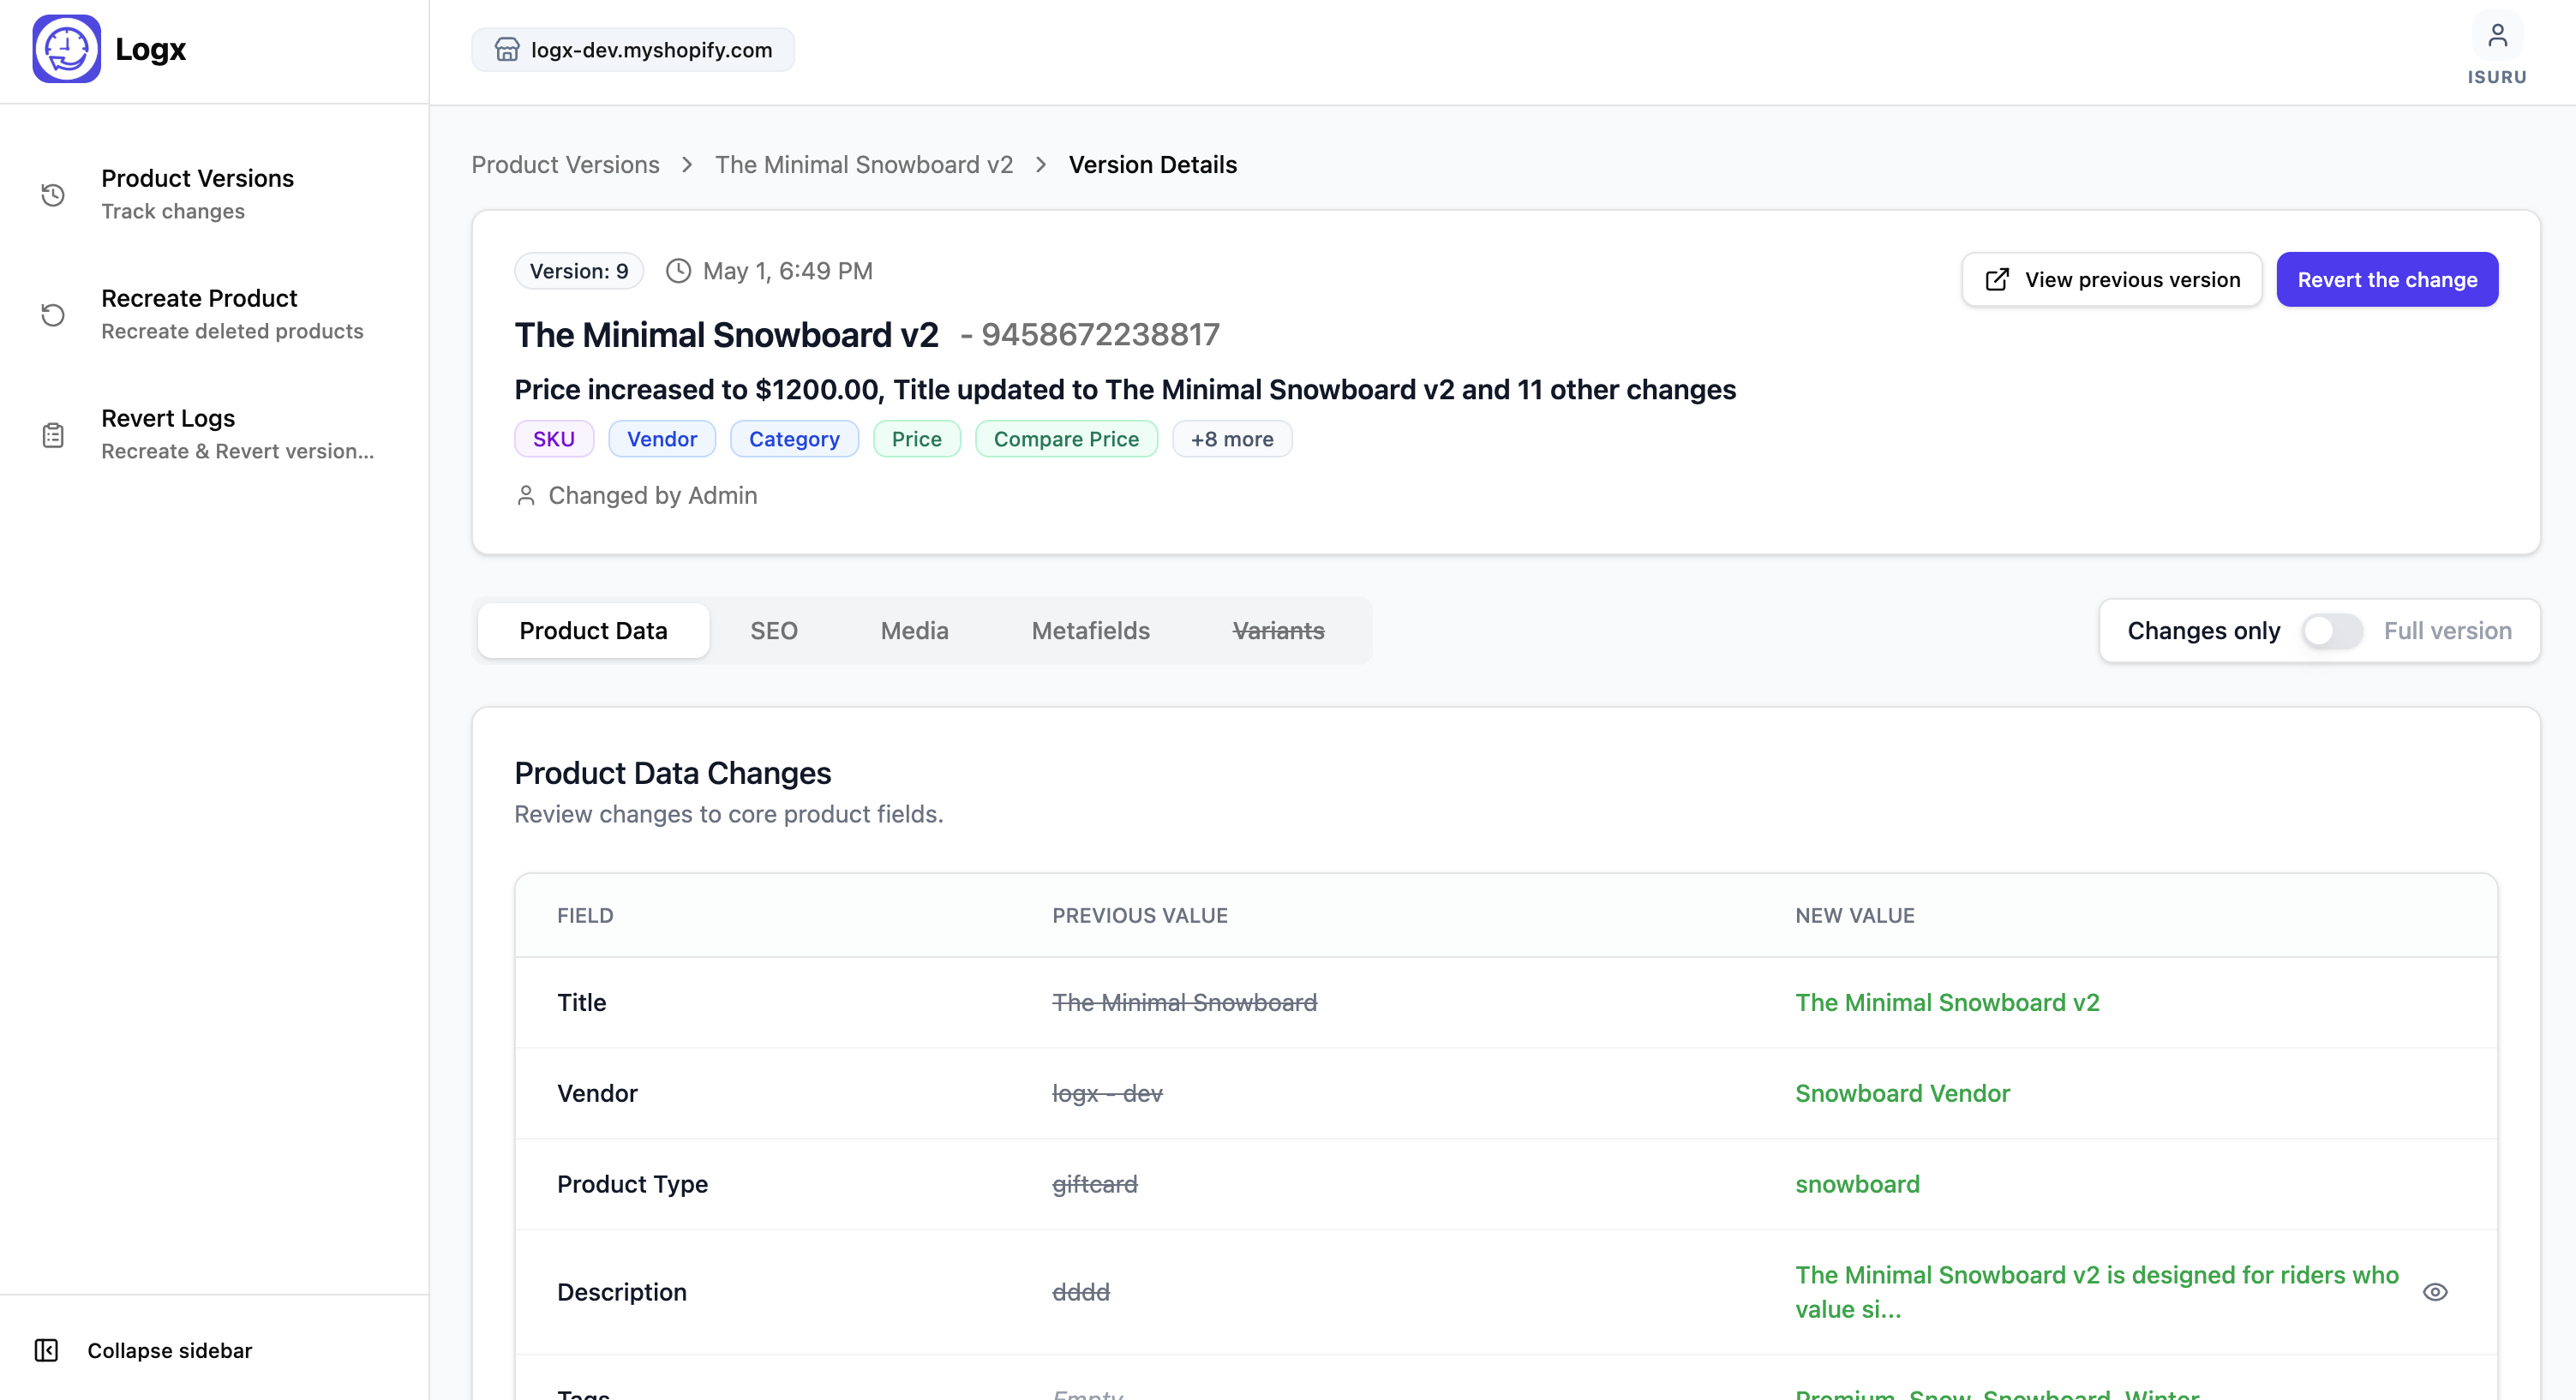The width and height of the screenshot is (2576, 1400).
Task: Click the logx-dev.myshopify.com store badge
Action: coord(633,49)
